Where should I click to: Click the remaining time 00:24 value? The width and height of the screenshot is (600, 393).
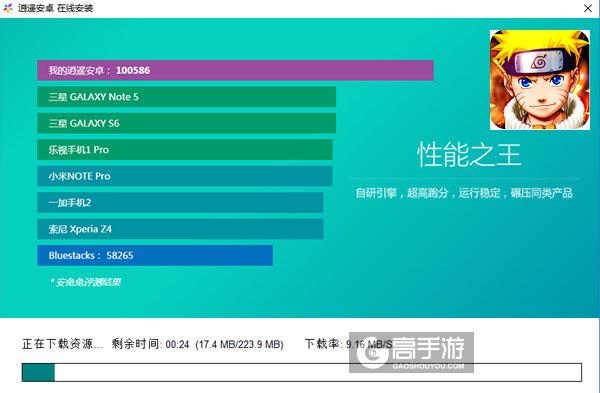tap(177, 344)
